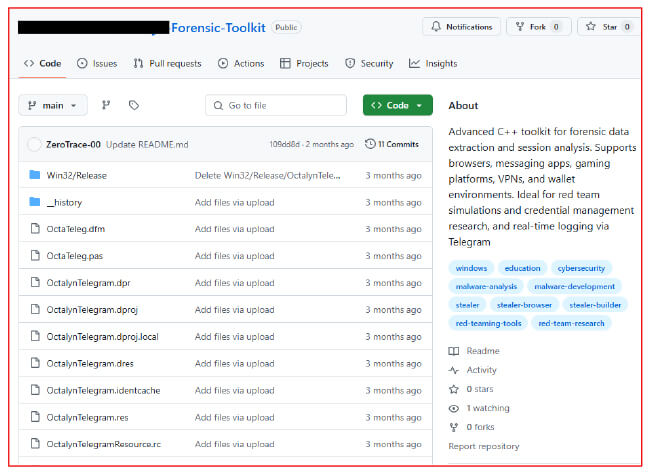
Task: Open OctalynTelegramResource.rc file
Action: pos(104,444)
